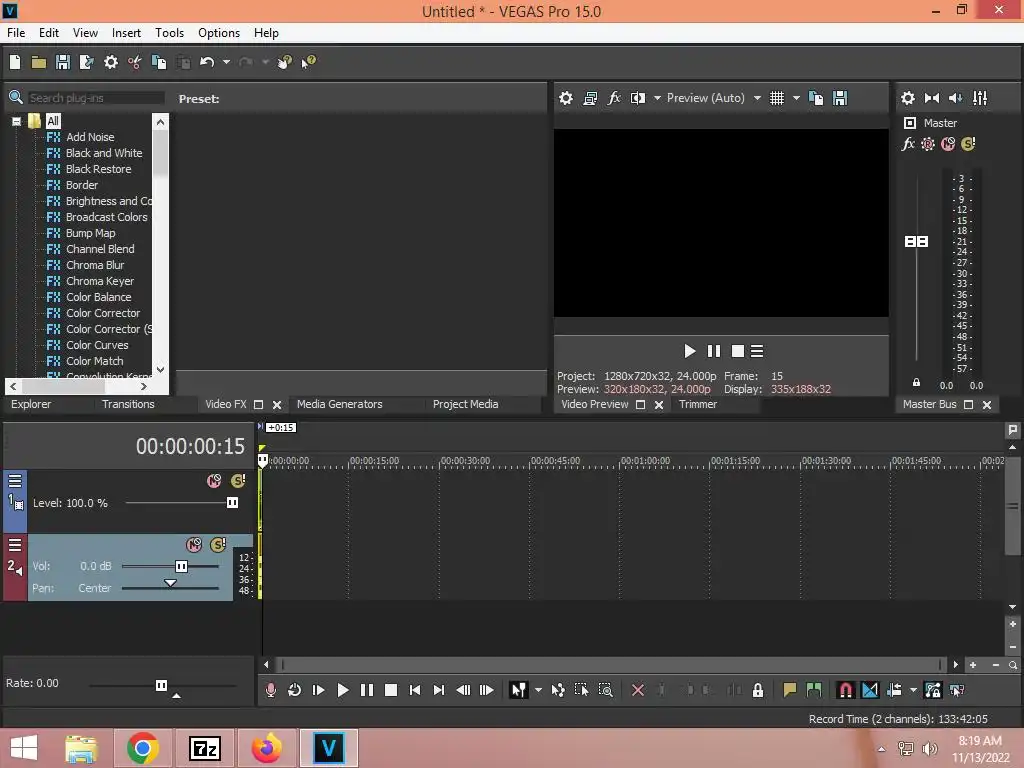Toggle Loop Playback in transport bar
The width and height of the screenshot is (1024, 768).
coord(295,690)
